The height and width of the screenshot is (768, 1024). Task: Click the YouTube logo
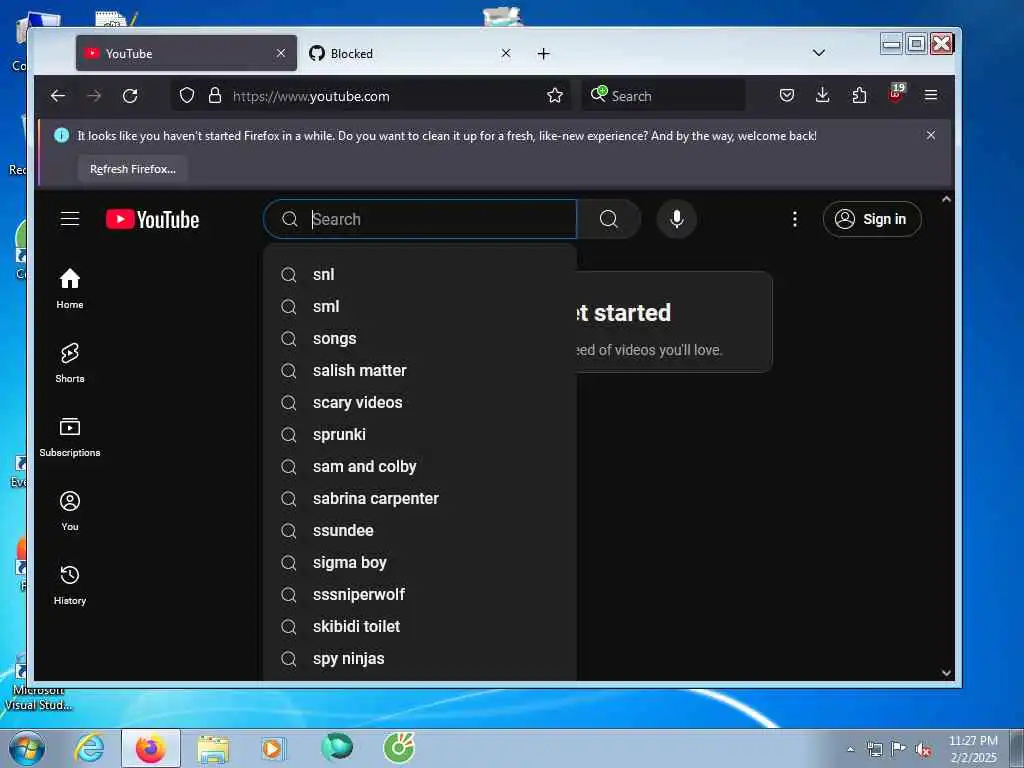pyautogui.click(x=152, y=219)
